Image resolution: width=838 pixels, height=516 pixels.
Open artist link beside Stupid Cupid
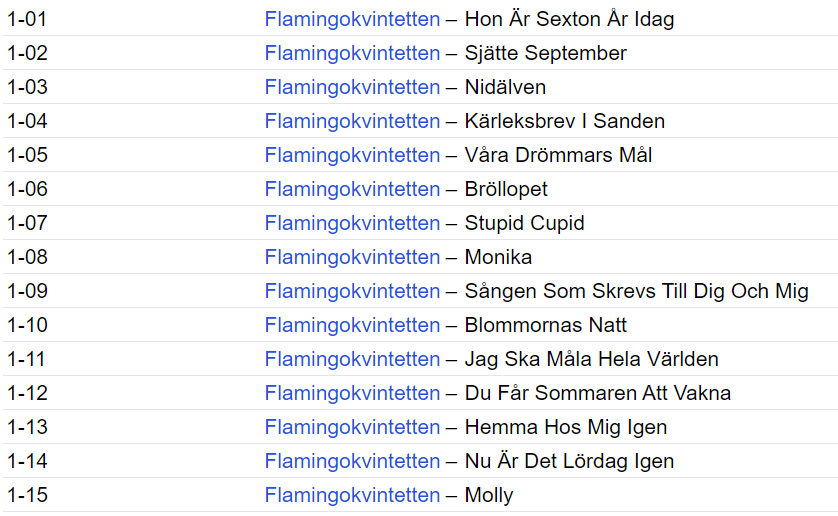352,223
